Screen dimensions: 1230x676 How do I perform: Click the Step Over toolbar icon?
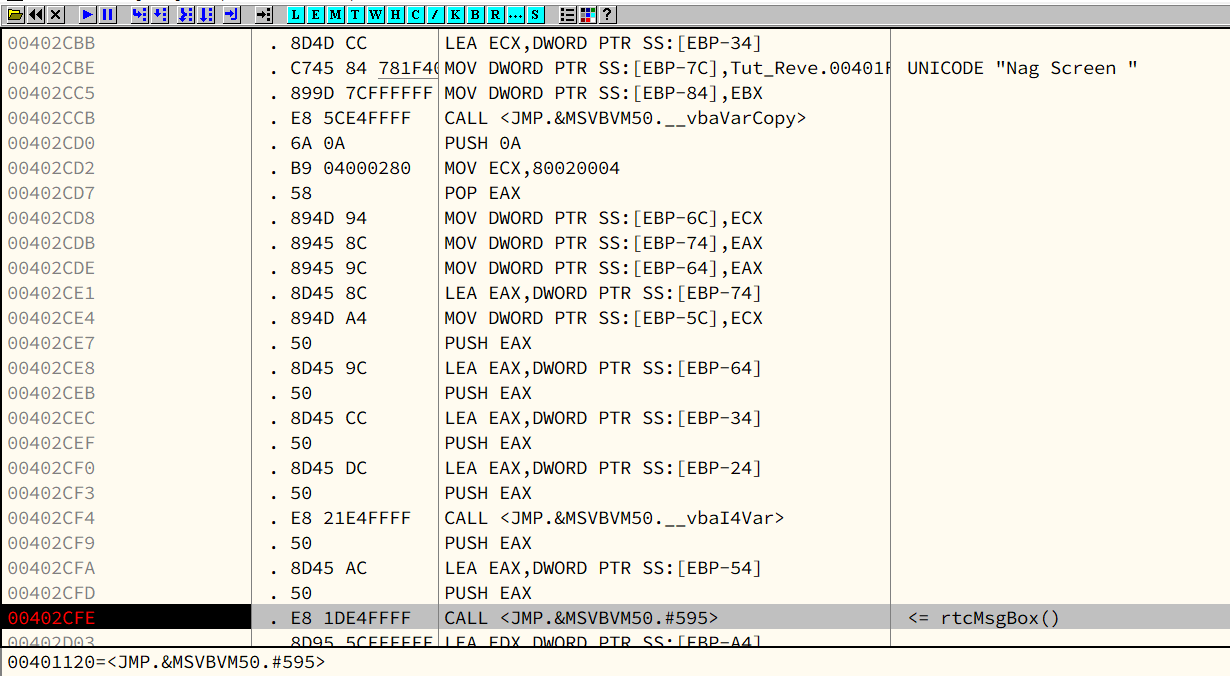pyautogui.click(x=160, y=15)
